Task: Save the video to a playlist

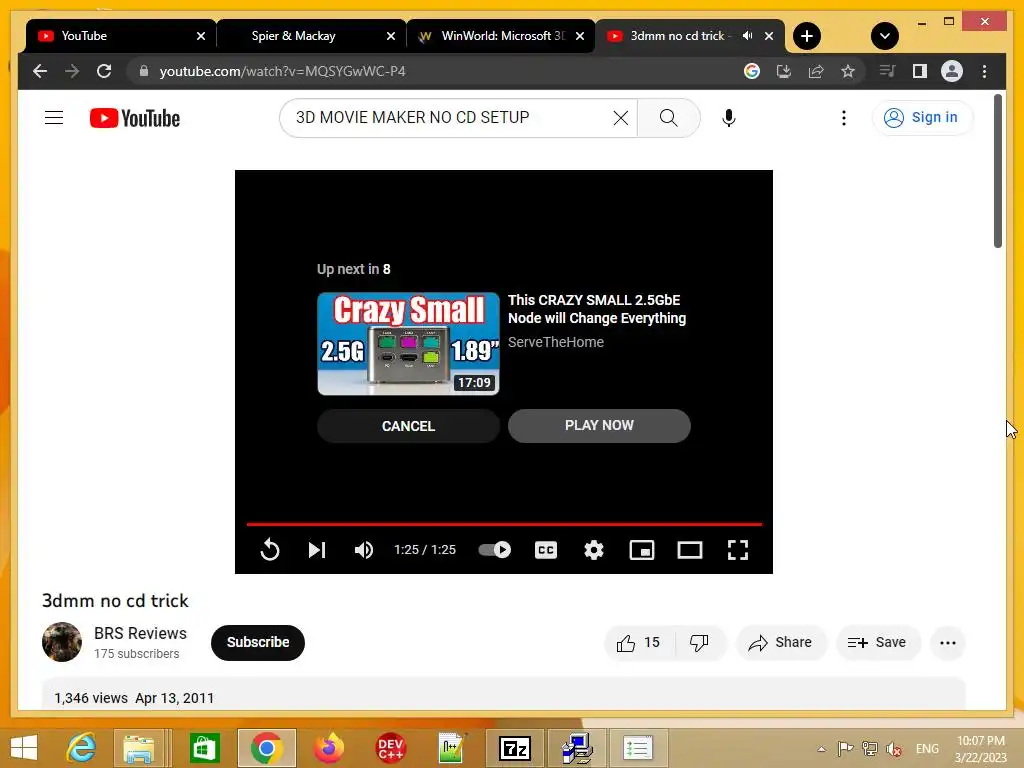Action: (x=878, y=643)
